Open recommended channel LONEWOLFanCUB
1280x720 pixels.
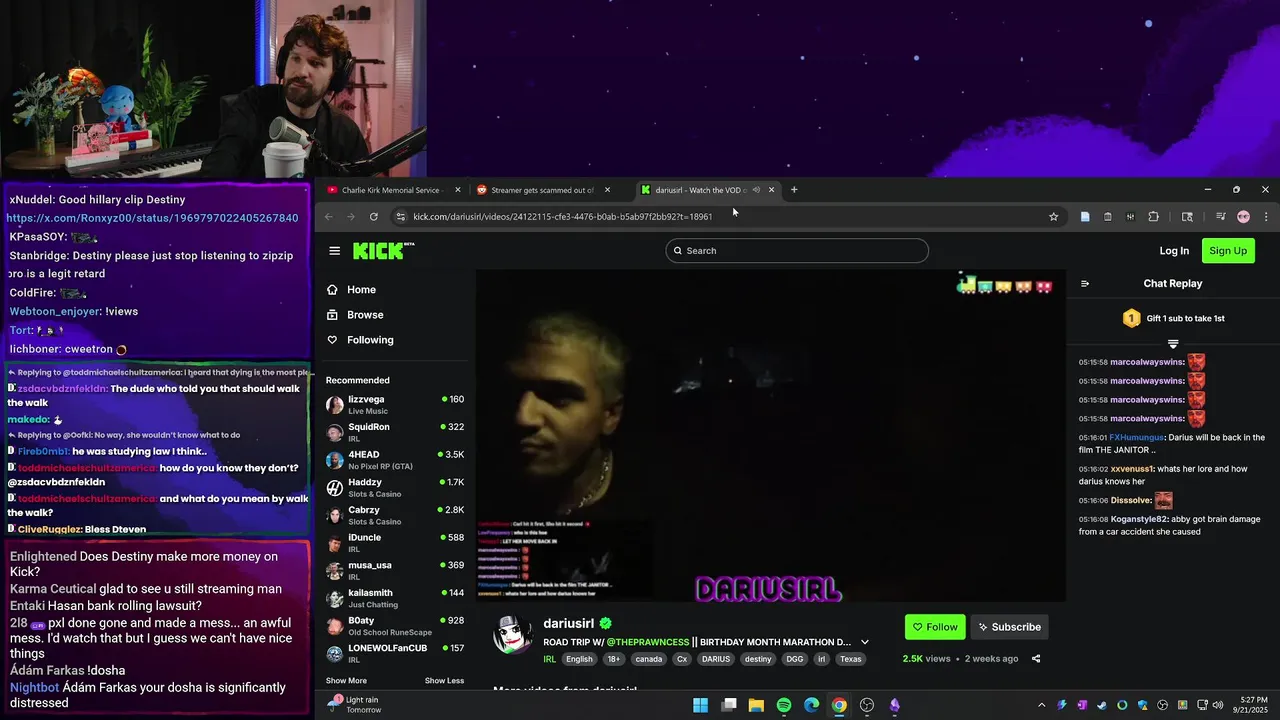(395, 653)
